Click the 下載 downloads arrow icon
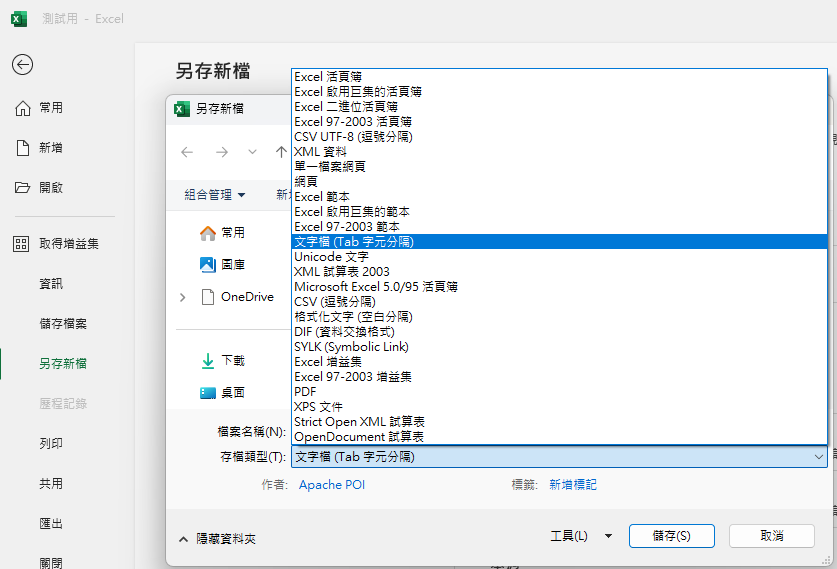This screenshot has height=569, width=837. point(208,361)
